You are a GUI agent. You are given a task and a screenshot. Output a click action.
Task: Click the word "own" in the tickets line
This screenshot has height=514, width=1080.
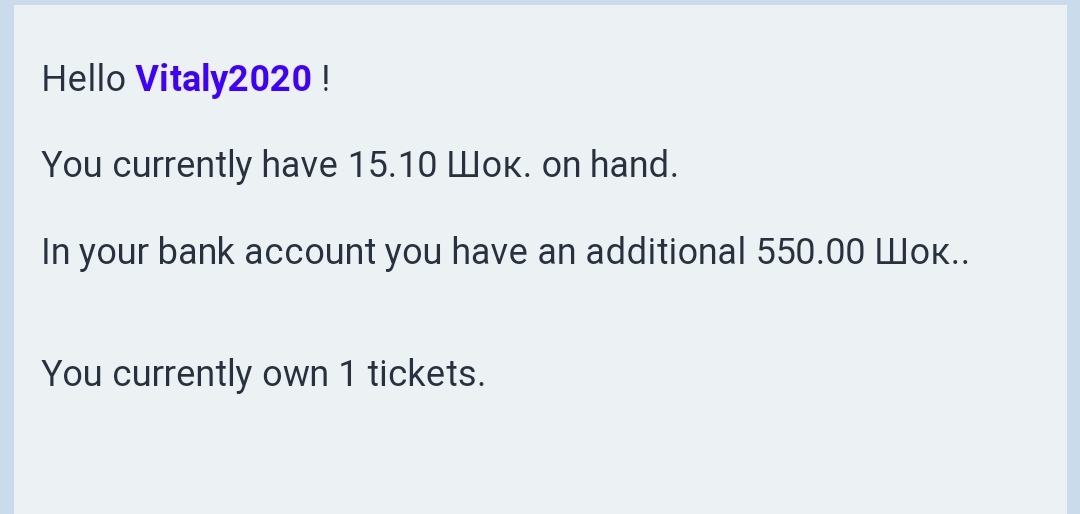tap(295, 374)
